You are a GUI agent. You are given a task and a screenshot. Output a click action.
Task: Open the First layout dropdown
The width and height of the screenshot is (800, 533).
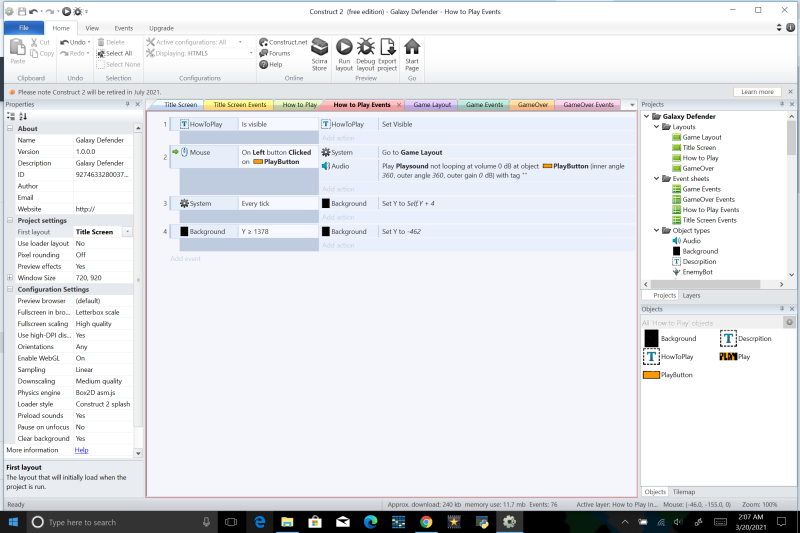tap(128, 232)
